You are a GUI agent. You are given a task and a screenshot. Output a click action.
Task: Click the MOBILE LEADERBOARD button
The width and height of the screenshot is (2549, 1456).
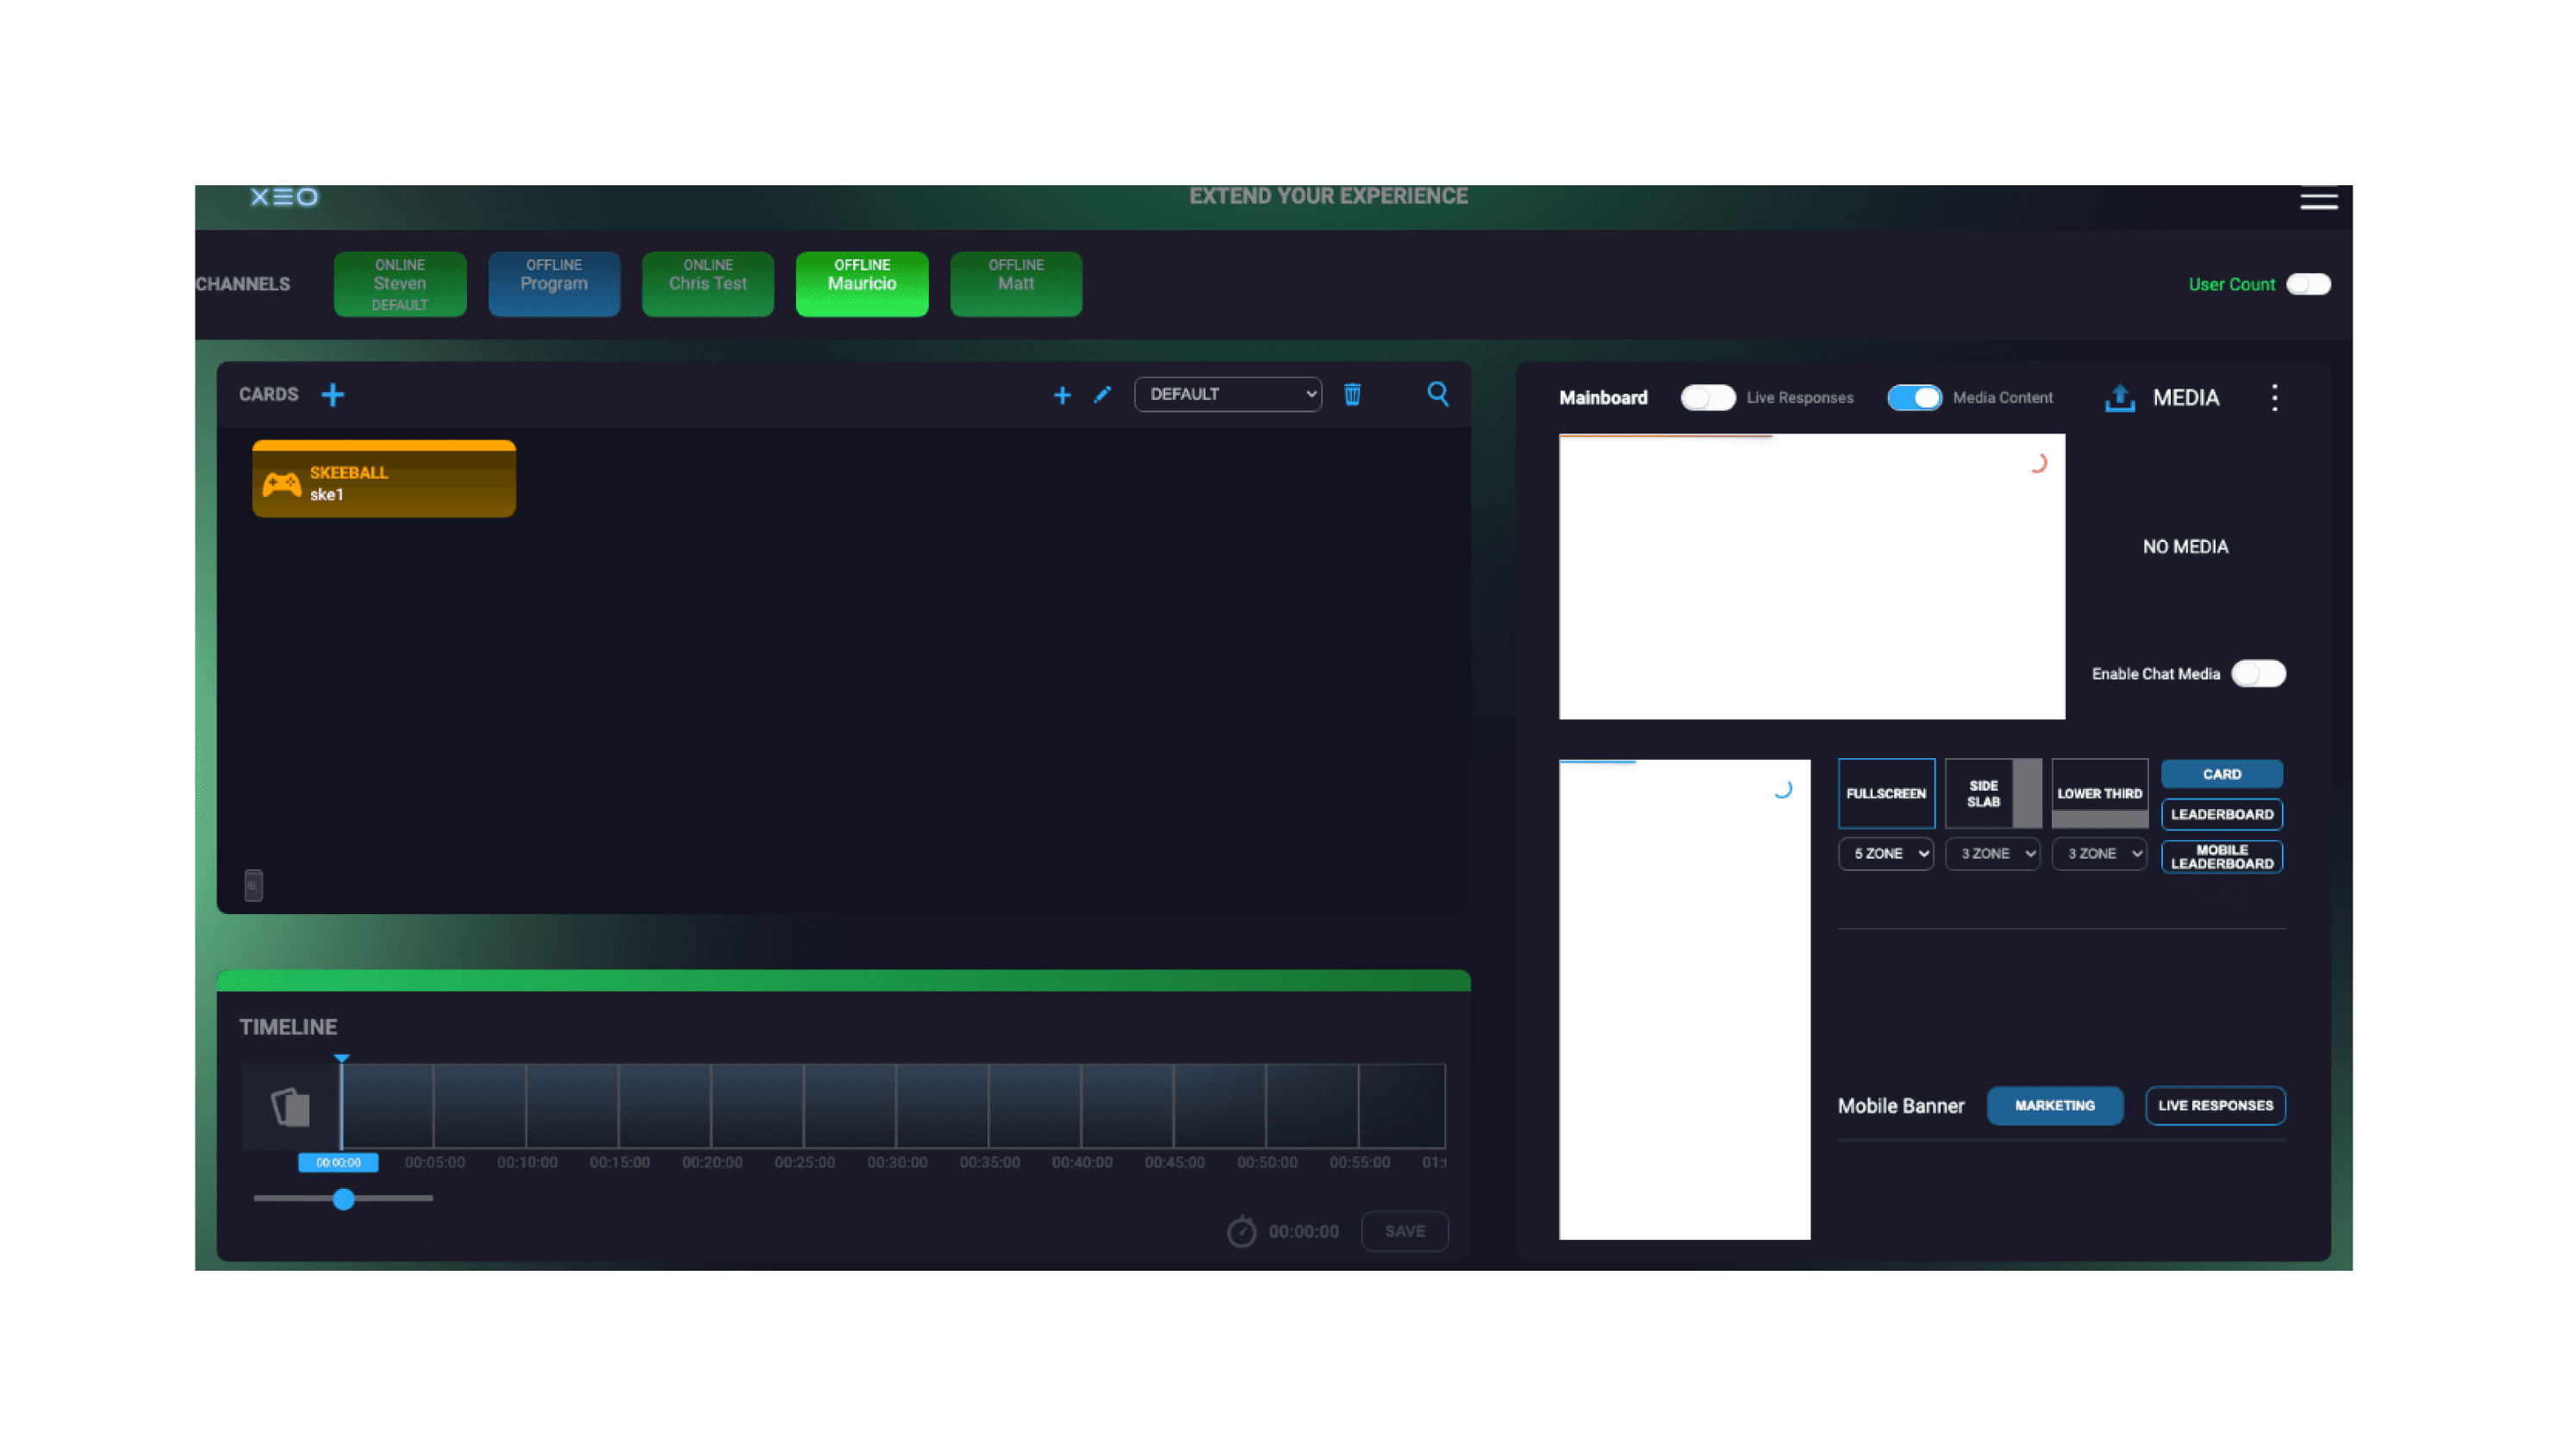tap(2221, 857)
